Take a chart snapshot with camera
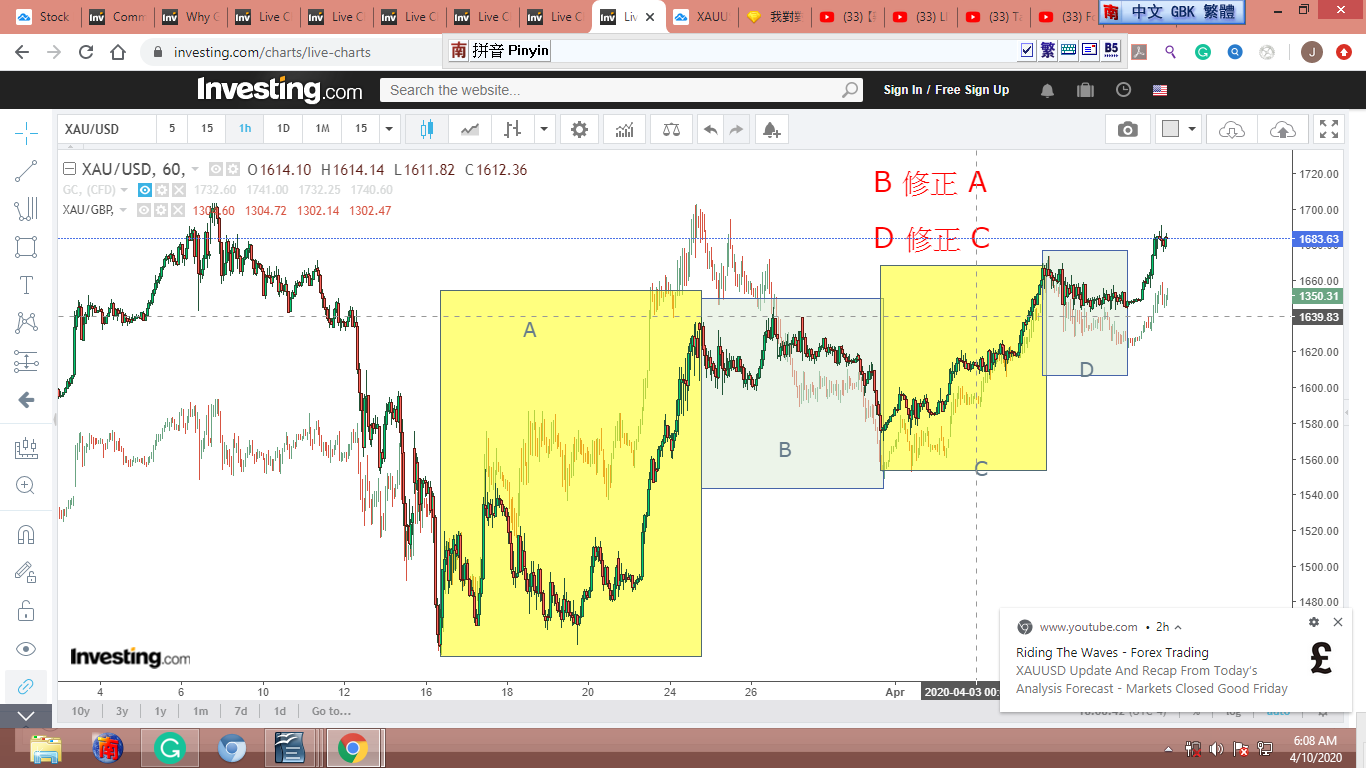 tap(1128, 129)
